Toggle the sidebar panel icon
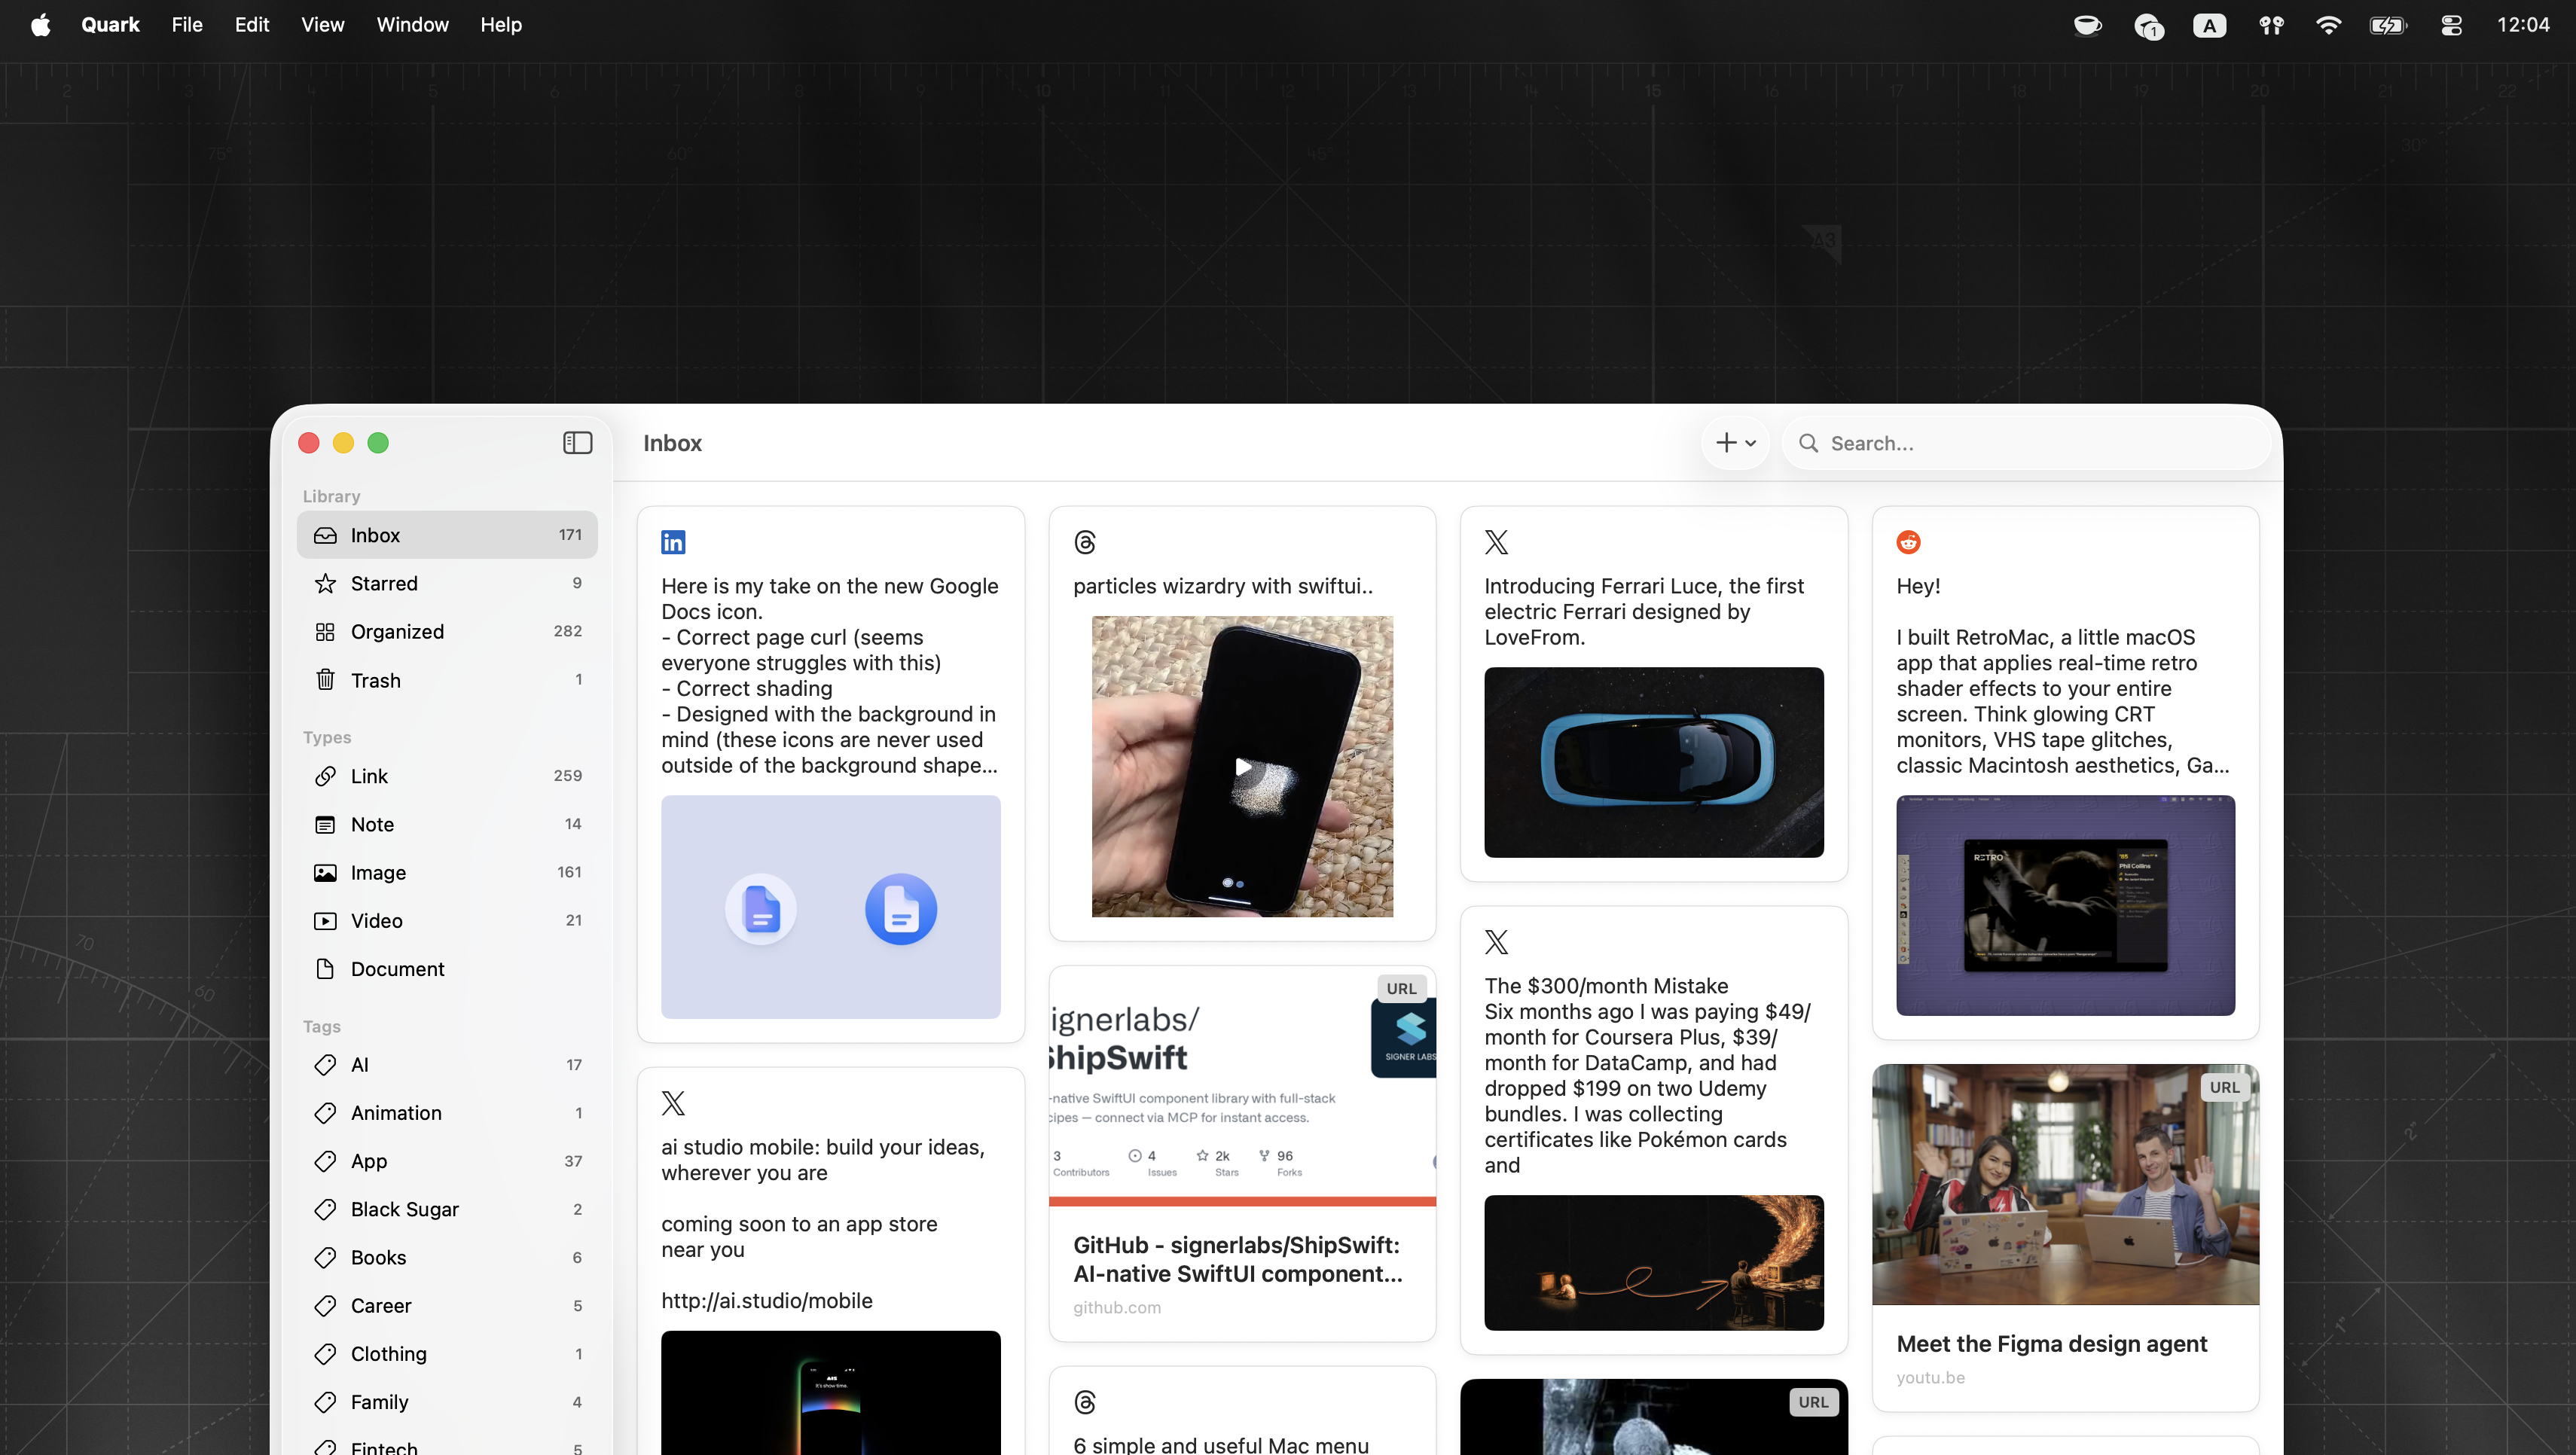The height and width of the screenshot is (1455, 2576). coord(577,443)
